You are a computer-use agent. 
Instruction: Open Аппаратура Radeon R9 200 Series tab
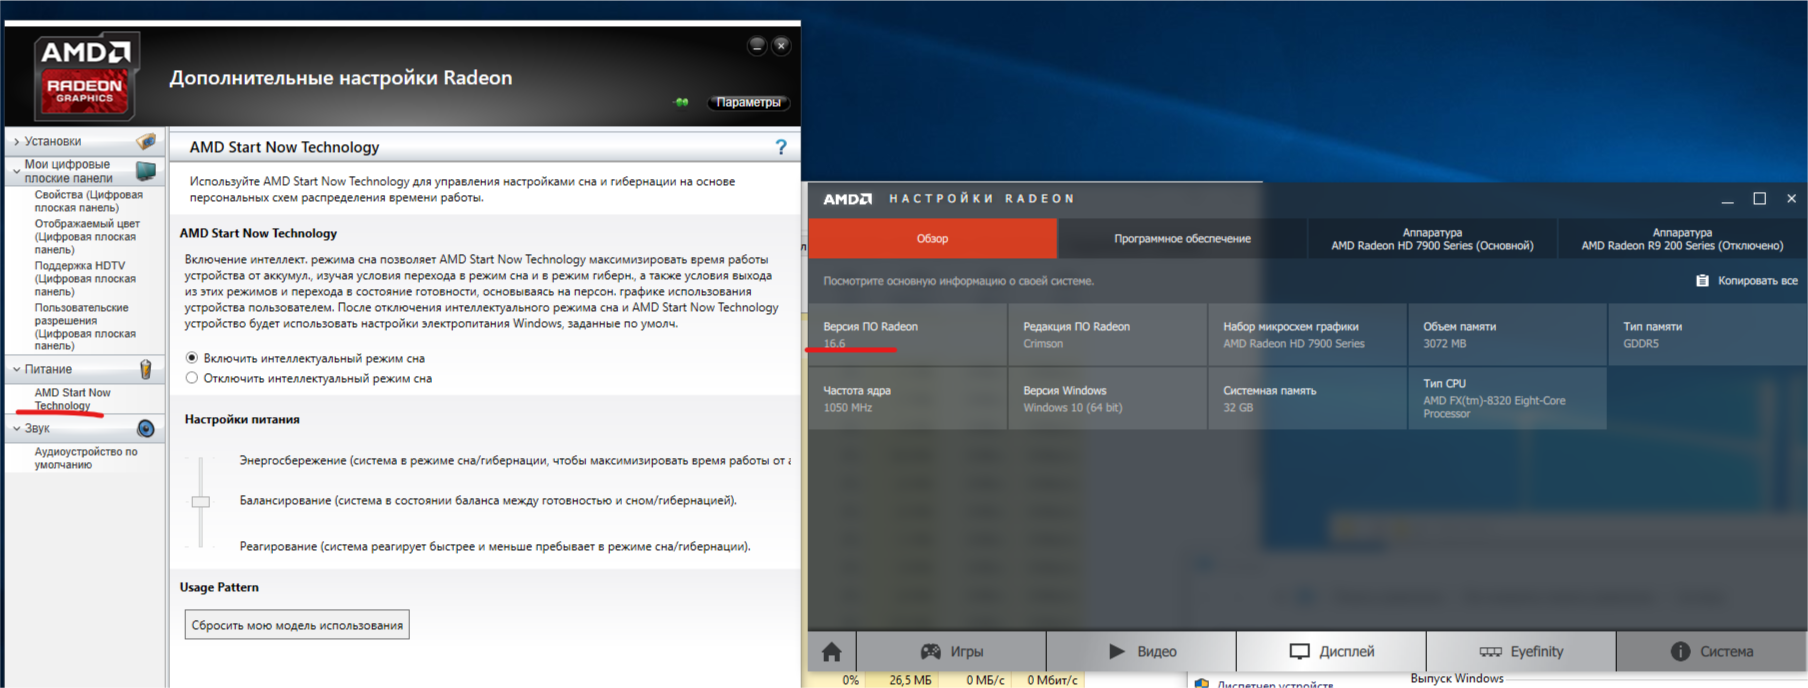pos(1682,239)
